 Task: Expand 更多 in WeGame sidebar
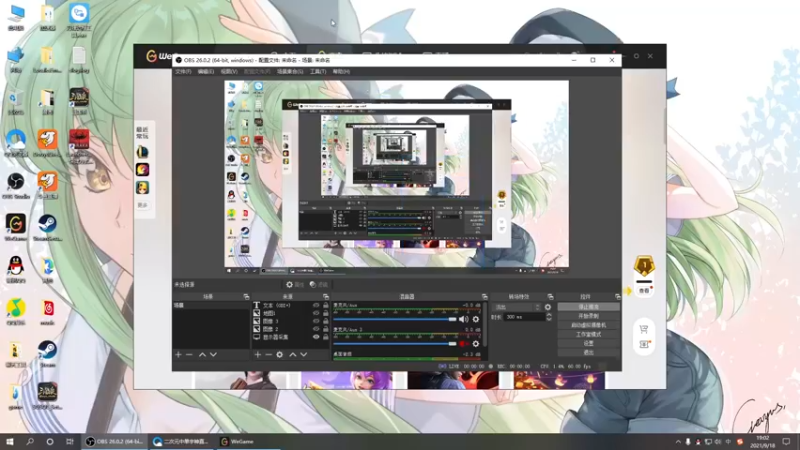pos(142,205)
